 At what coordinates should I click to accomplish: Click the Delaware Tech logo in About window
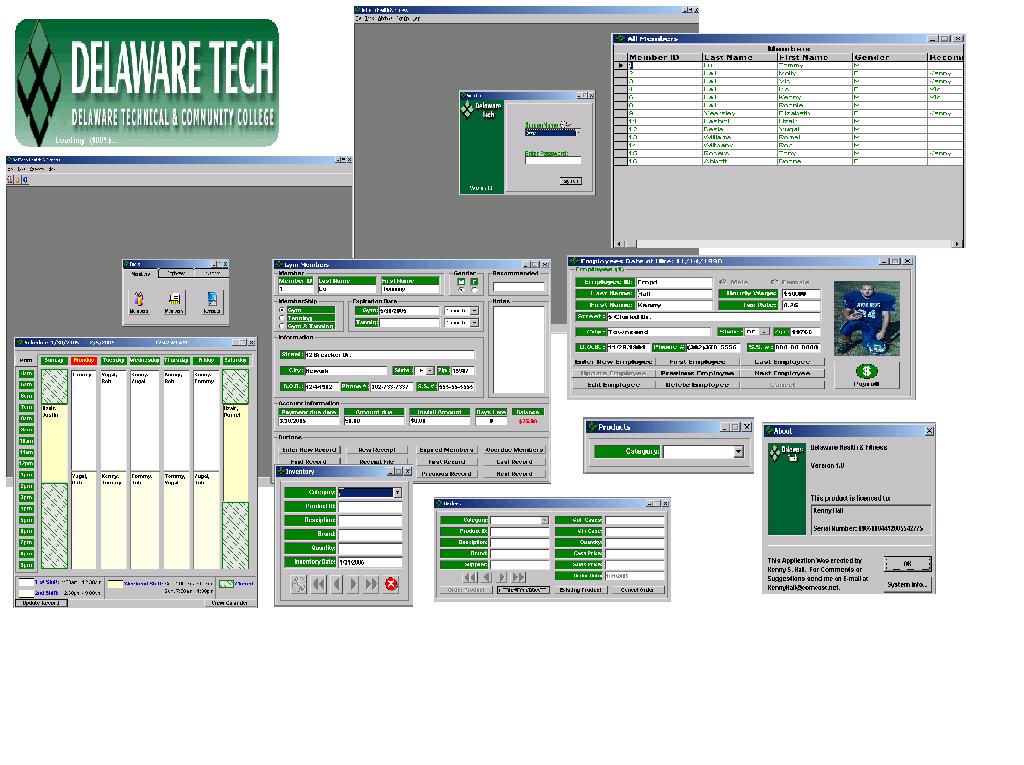click(x=786, y=453)
